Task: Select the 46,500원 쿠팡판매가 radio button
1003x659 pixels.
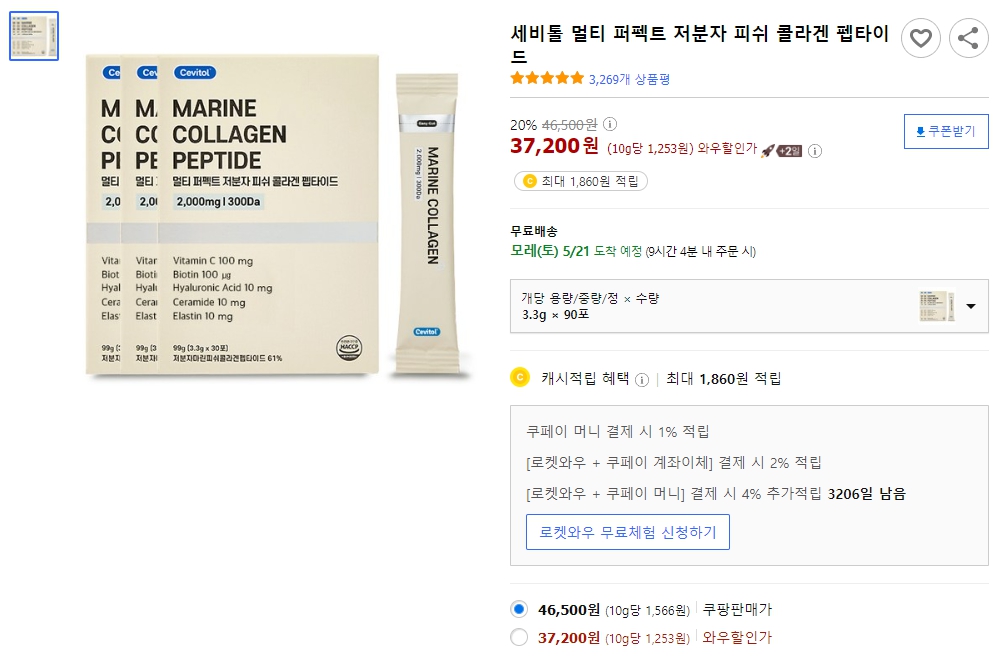Action: tap(520, 608)
